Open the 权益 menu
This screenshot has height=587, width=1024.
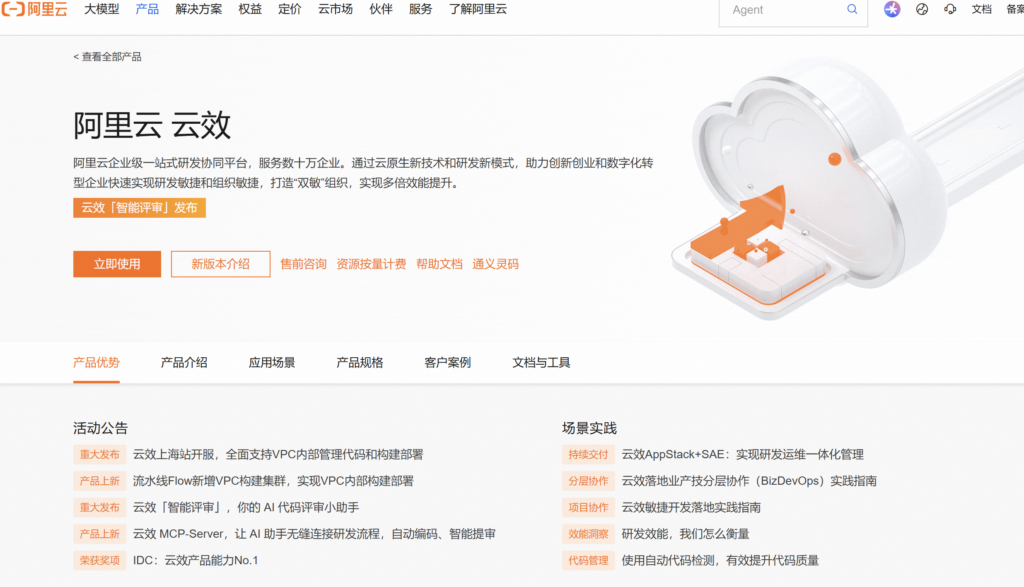click(250, 9)
